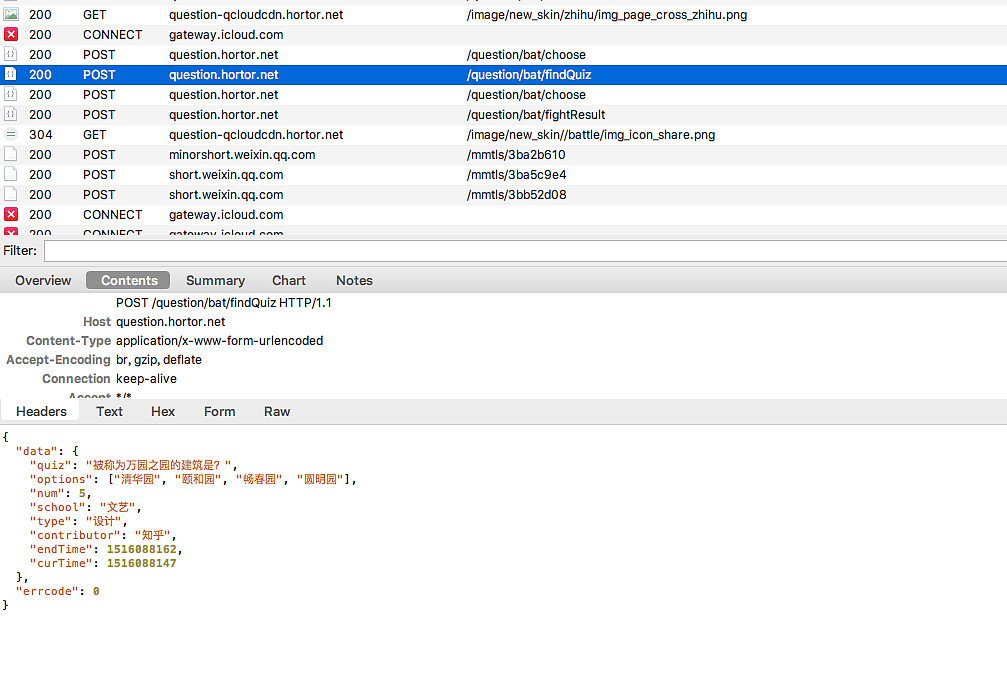Click the 304 status icon for img_icon_share.png
The width and height of the screenshot is (1007, 682).
point(11,135)
